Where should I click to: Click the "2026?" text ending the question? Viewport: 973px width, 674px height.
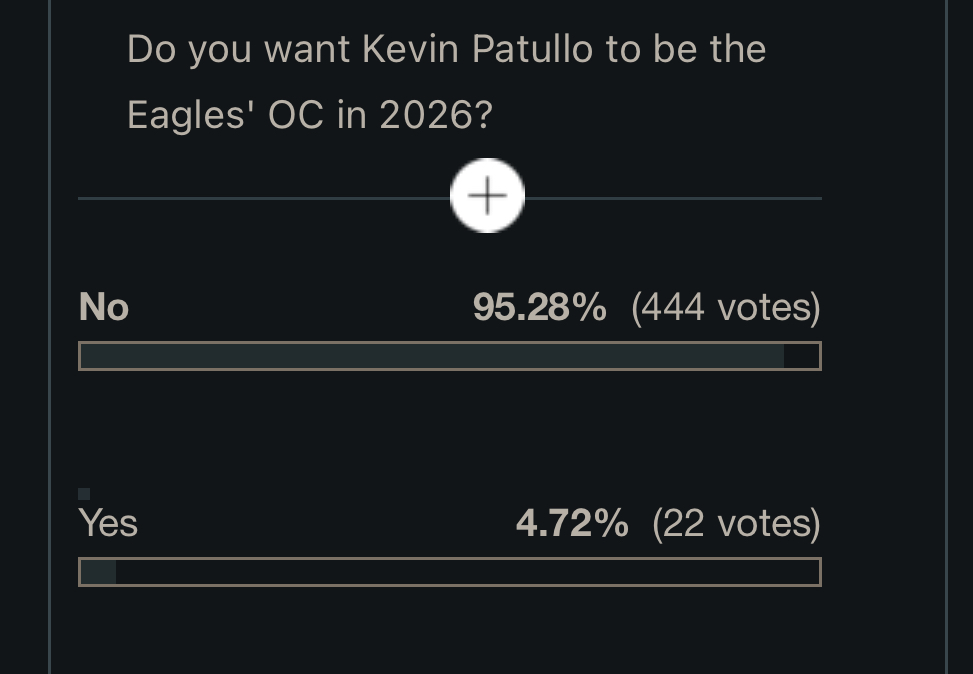[x=436, y=115]
